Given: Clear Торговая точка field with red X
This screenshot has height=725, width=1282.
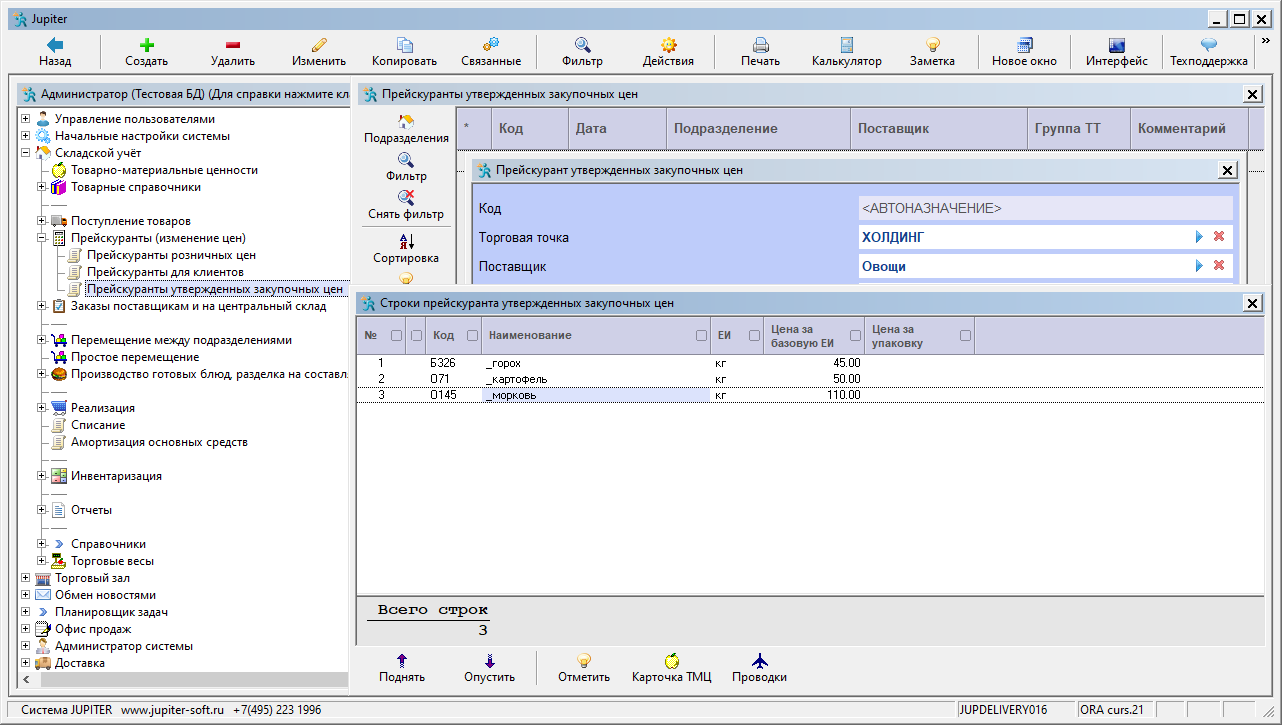Looking at the screenshot, I should [x=1219, y=237].
